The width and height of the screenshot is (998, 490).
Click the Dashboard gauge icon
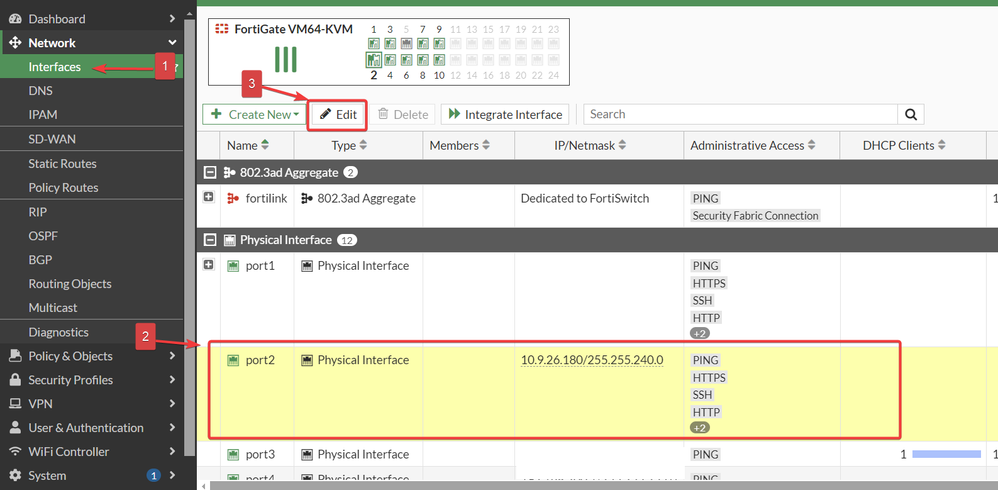pyautogui.click(x=15, y=19)
